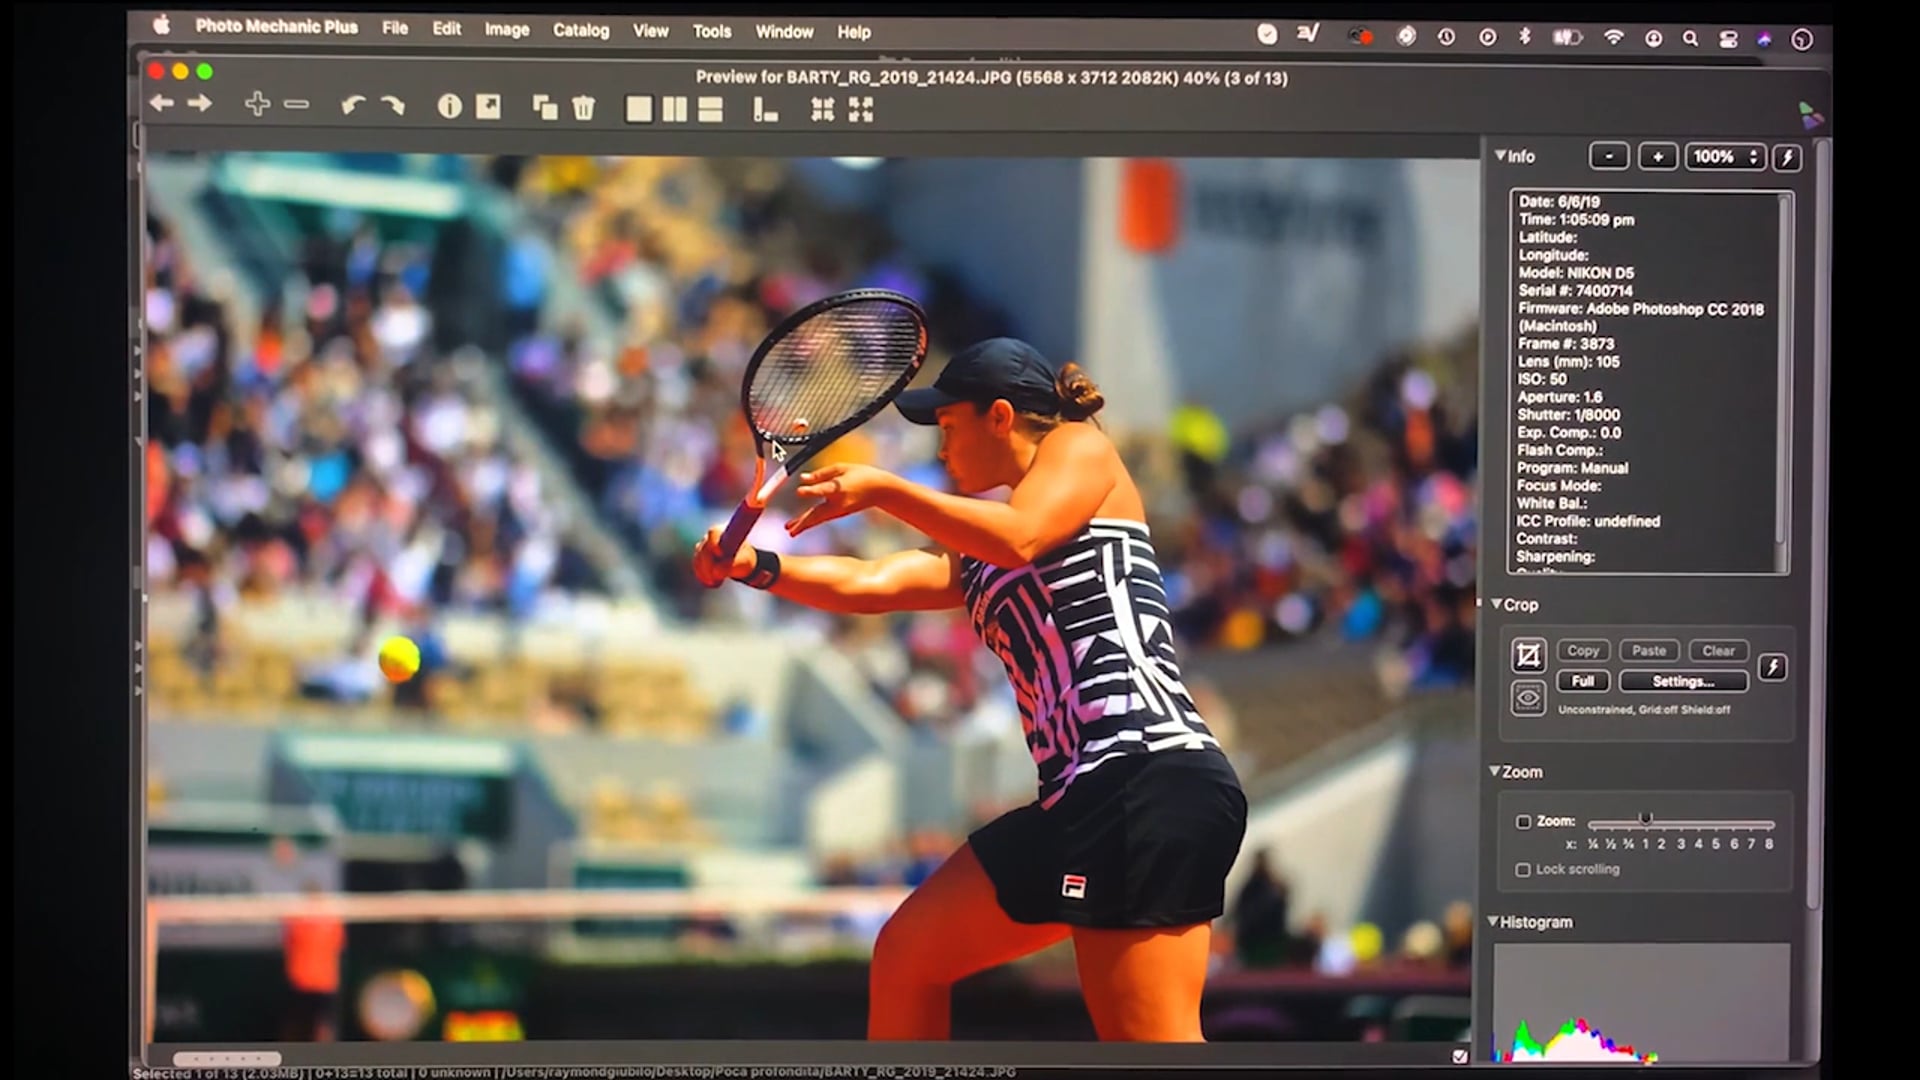Viewport: 1920px width, 1080px height.
Task: Switch to side-by-side view layout
Action: 675,109
